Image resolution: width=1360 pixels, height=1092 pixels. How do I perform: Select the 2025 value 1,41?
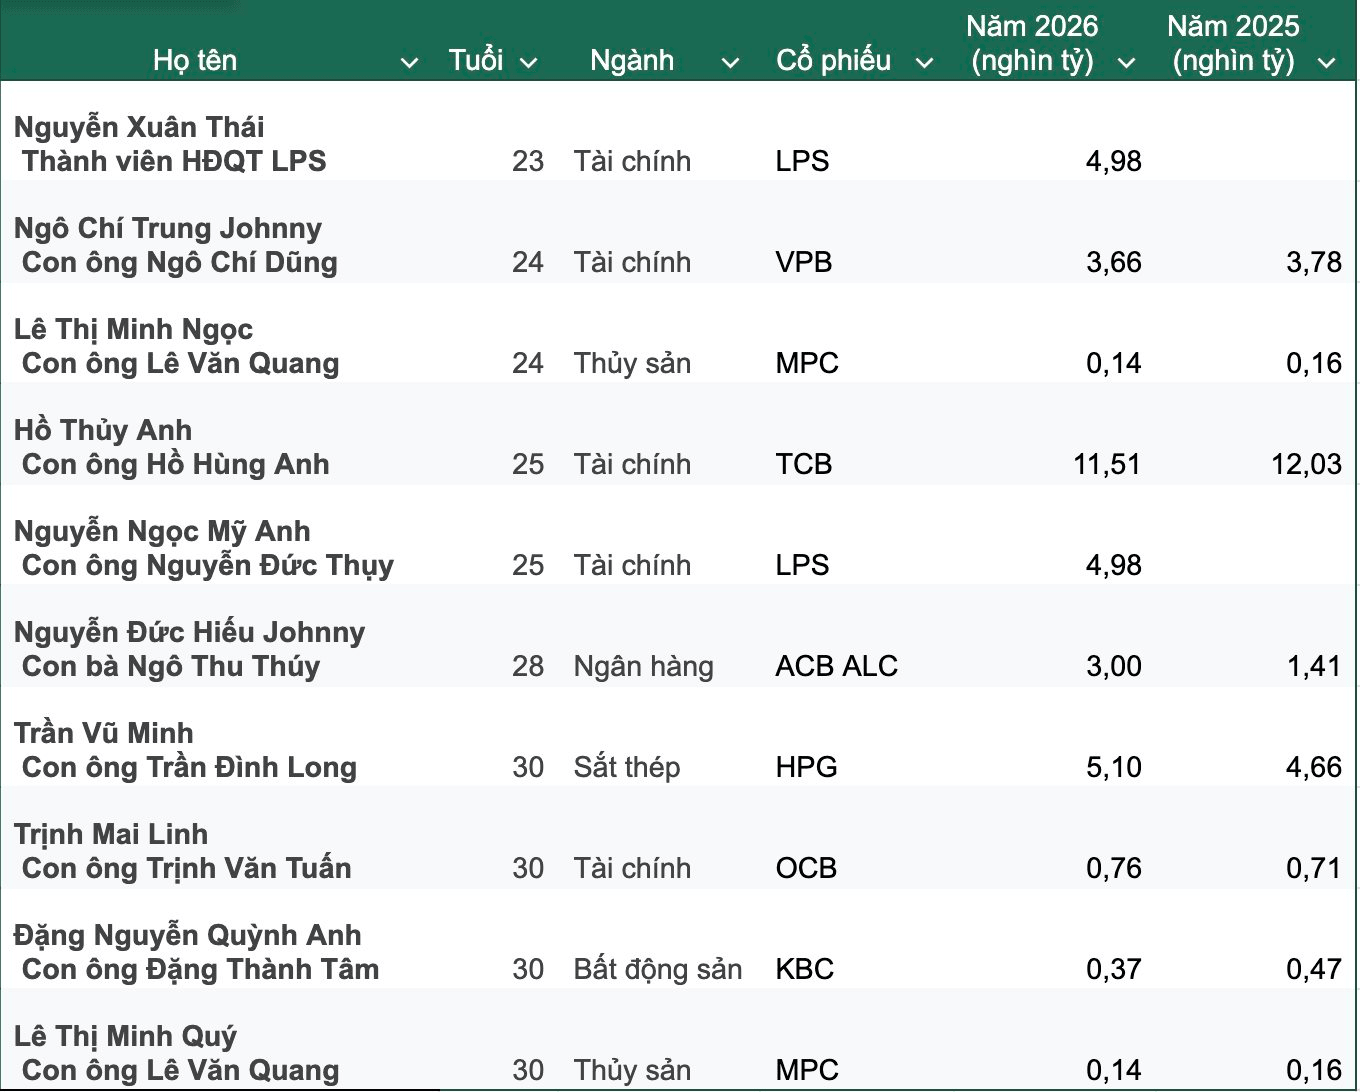1314,666
